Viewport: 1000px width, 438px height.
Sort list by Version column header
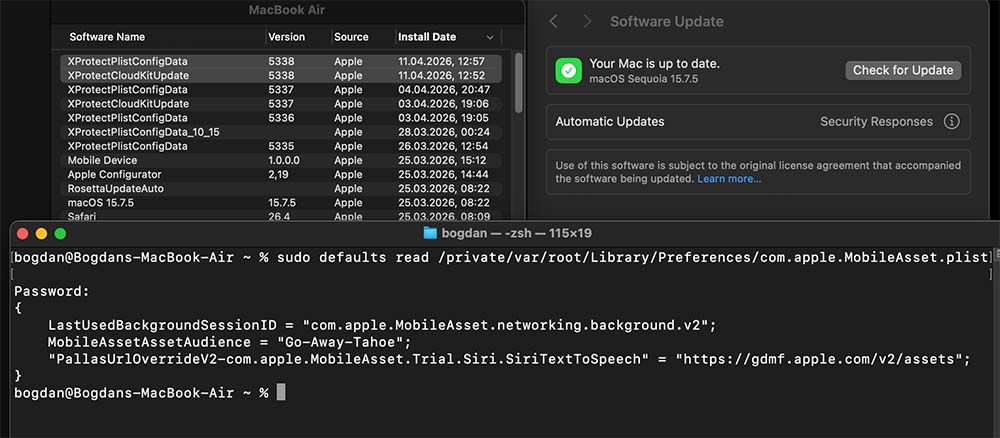coord(286,37)
